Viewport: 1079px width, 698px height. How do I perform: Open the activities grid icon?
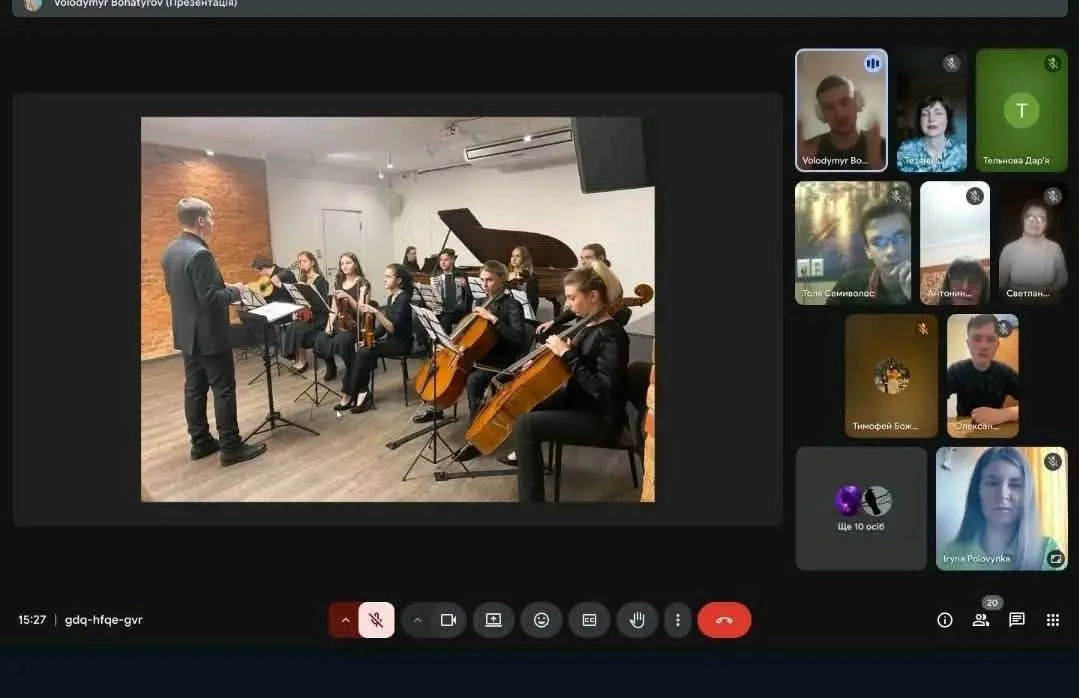(1053, 620)
